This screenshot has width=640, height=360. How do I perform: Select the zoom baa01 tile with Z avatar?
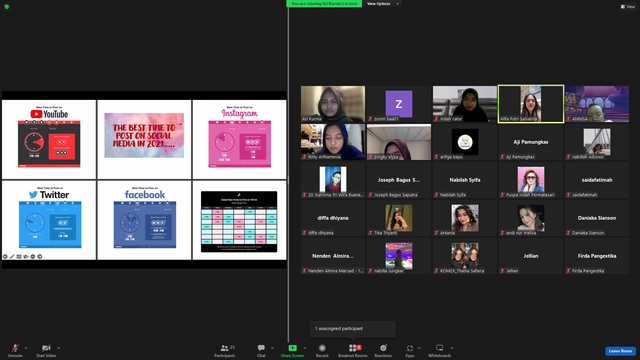399,104
